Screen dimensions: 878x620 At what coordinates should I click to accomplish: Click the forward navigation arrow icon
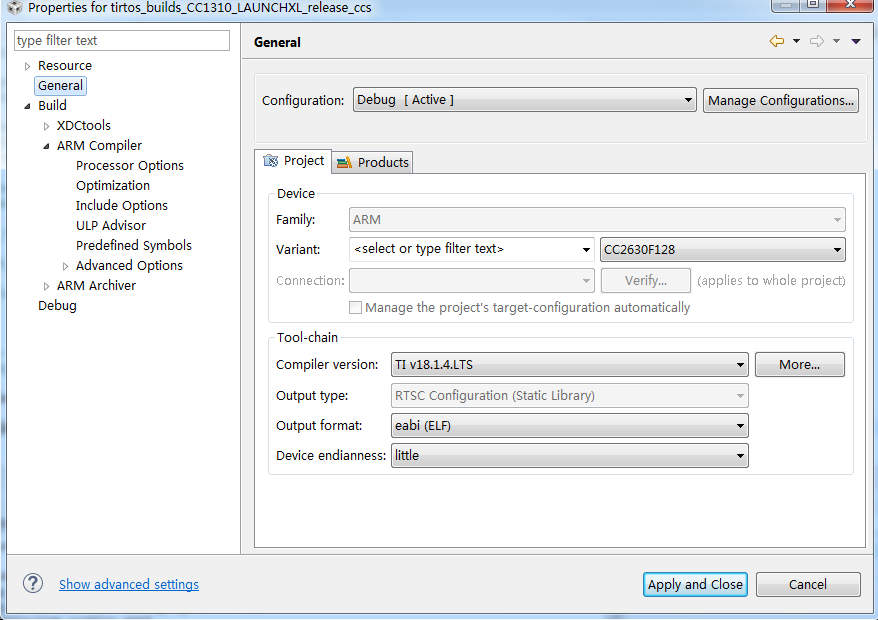(x=817, y=41)
